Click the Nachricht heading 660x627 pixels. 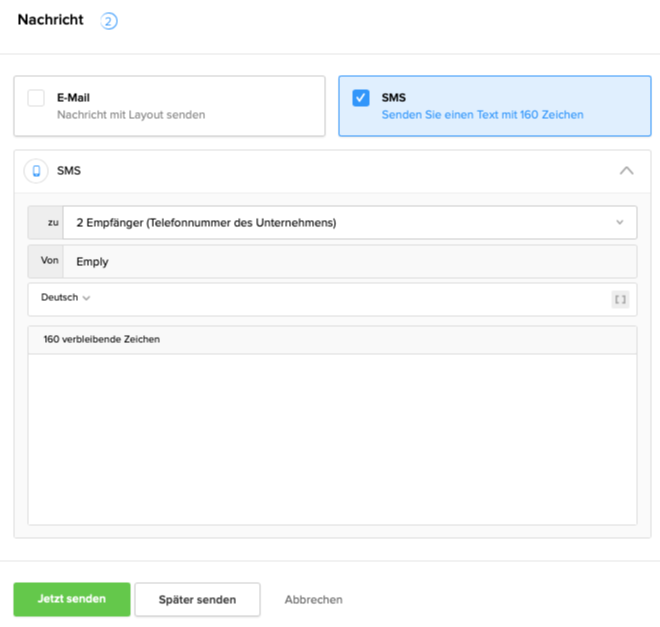[51, 20]
